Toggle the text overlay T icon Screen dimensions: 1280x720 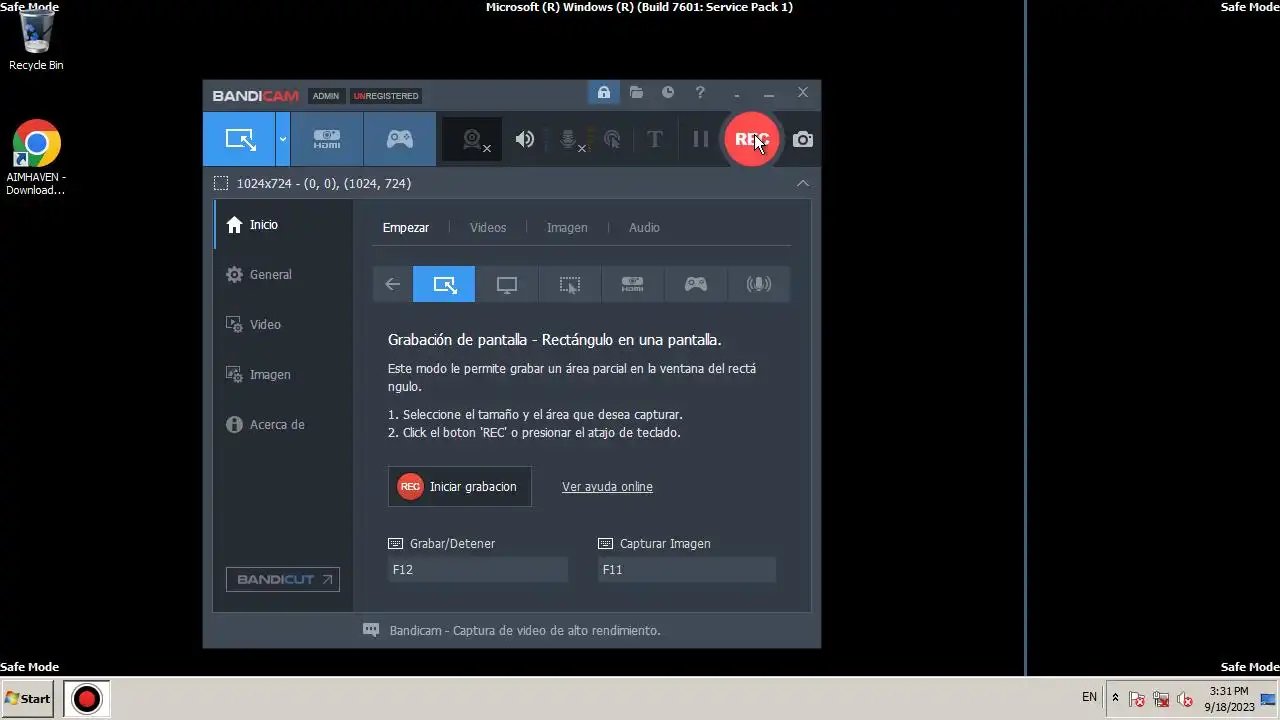click(655, 139)
